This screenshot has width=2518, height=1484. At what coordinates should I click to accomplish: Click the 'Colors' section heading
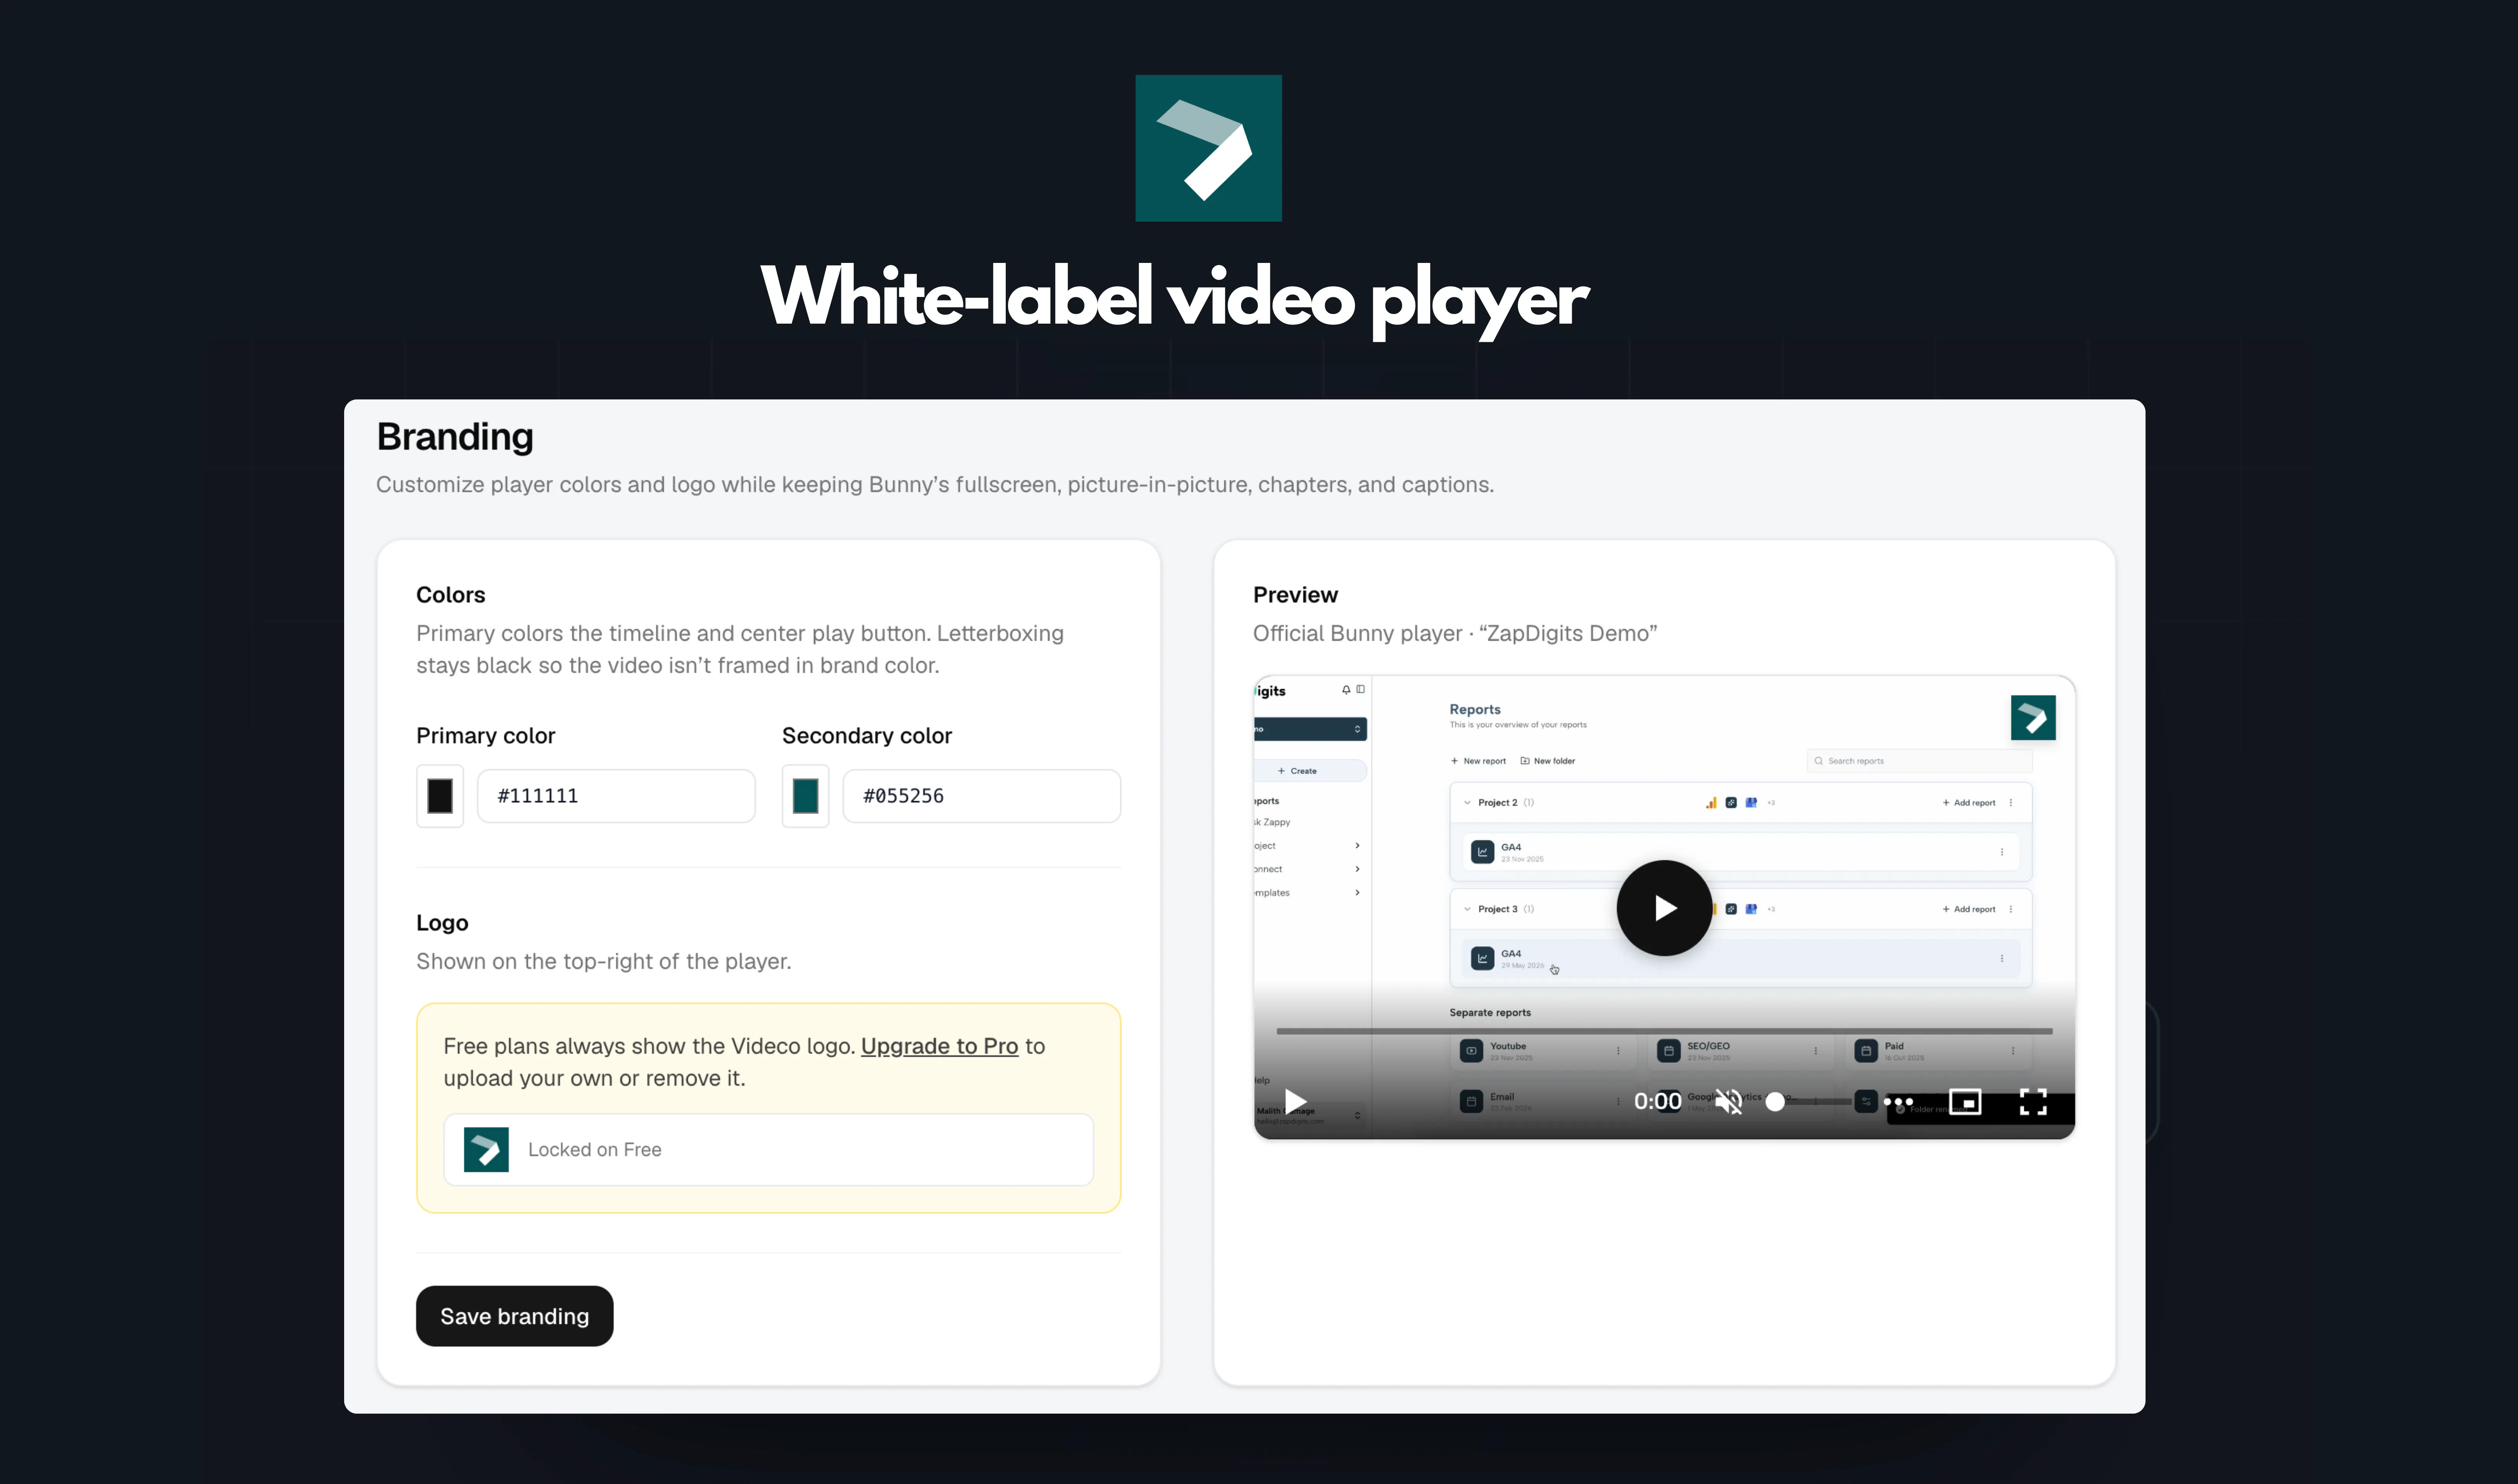(451, 595)
